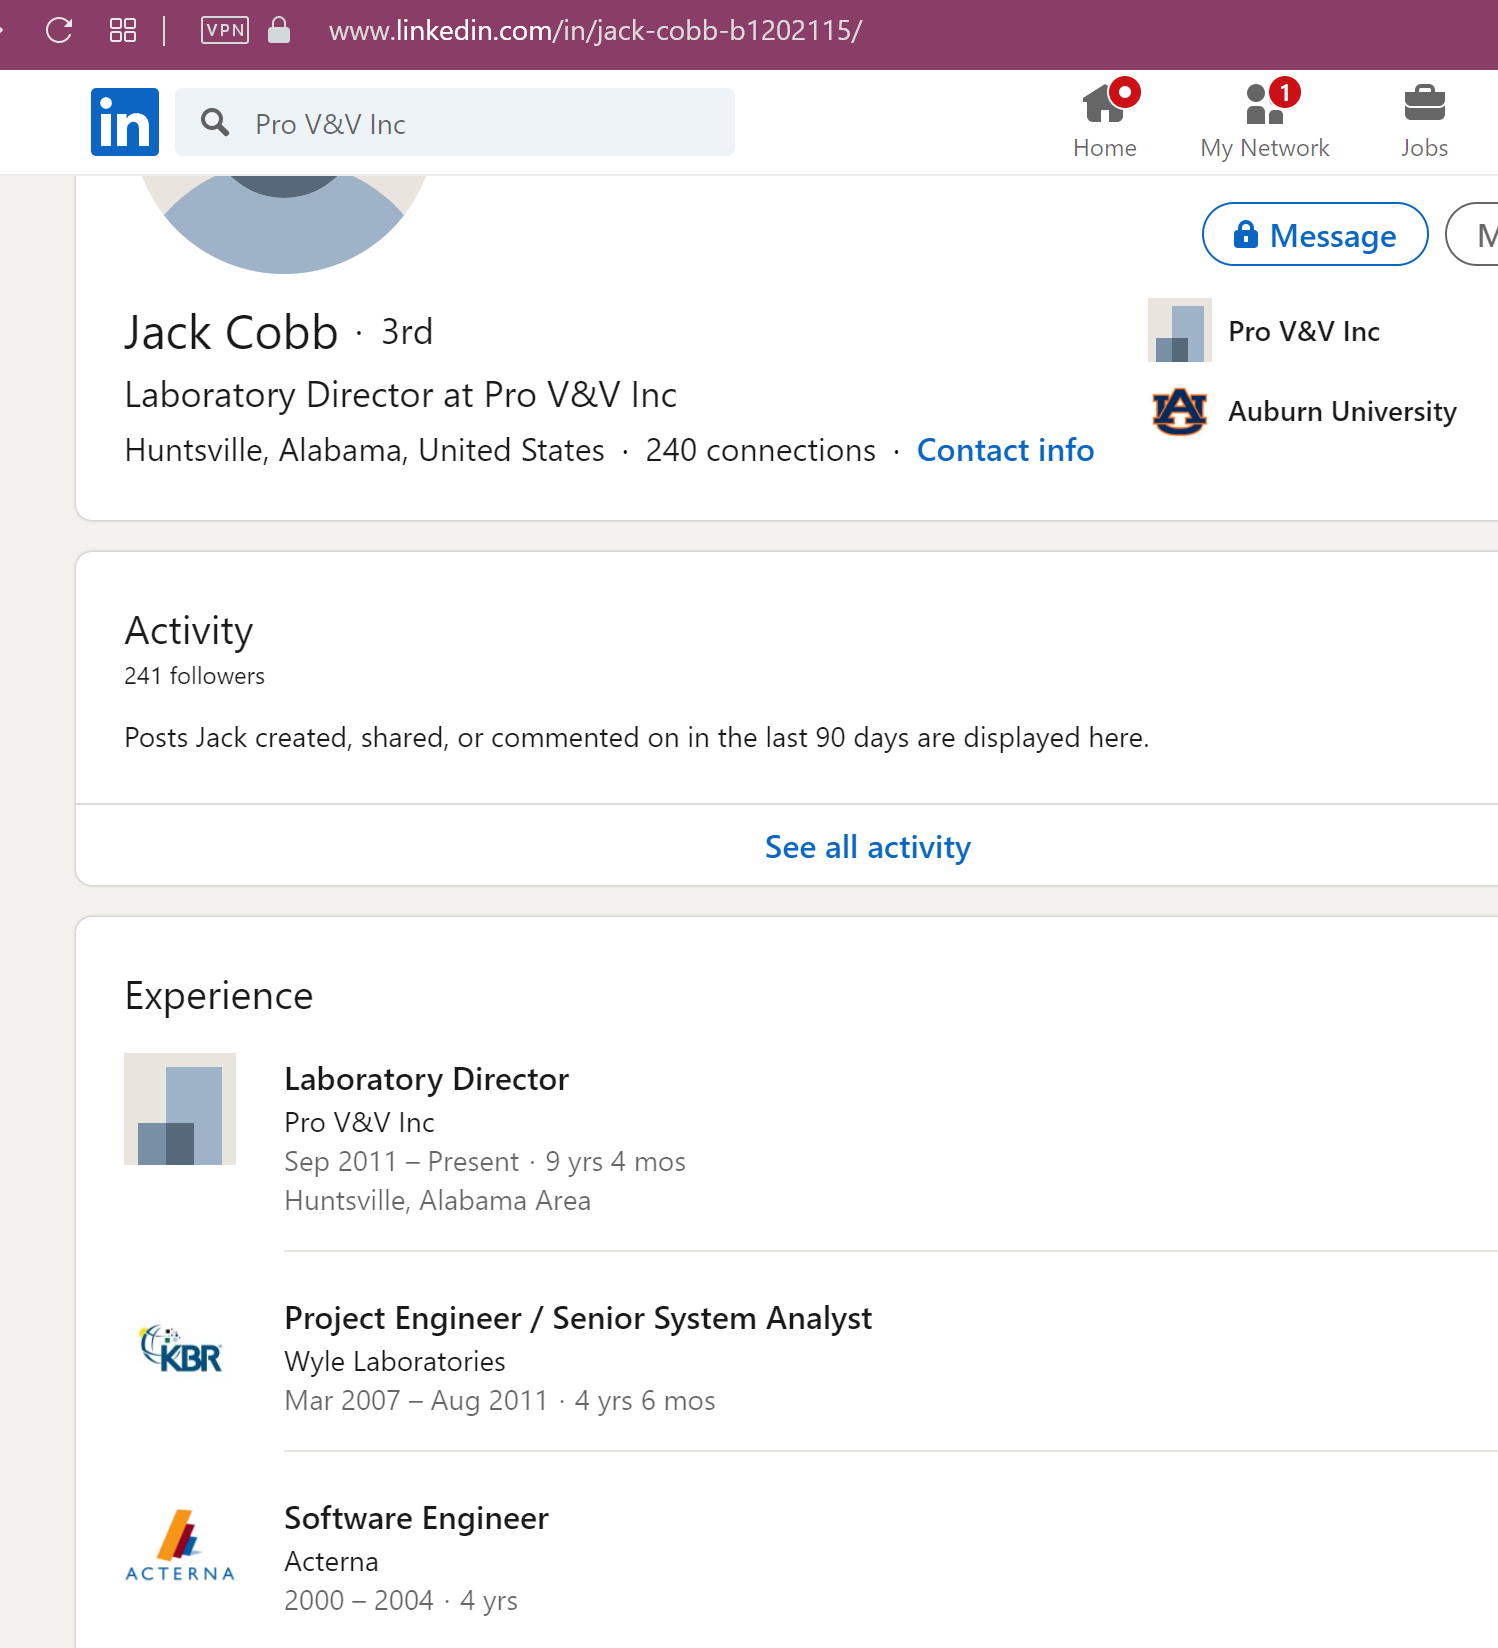
Task: Open the Home navigation tab
Action: tap(1105, 121)
